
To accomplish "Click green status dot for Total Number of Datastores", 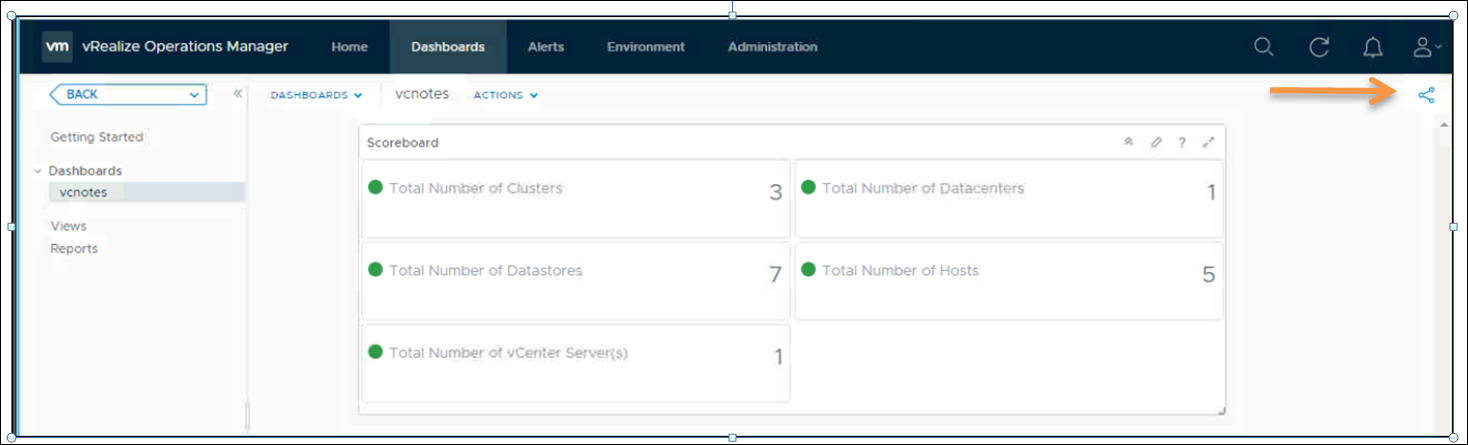I will coord(376,269).
